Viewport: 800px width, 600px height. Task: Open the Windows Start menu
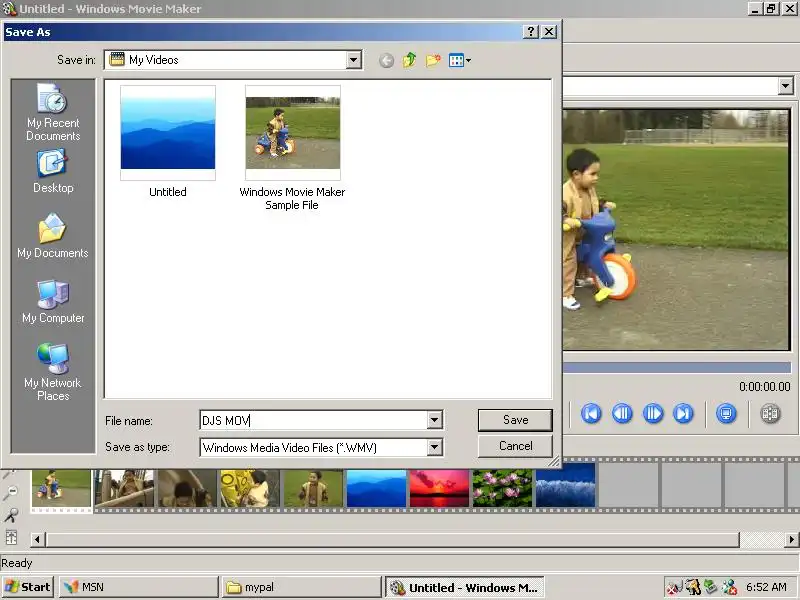pos(28,587)
